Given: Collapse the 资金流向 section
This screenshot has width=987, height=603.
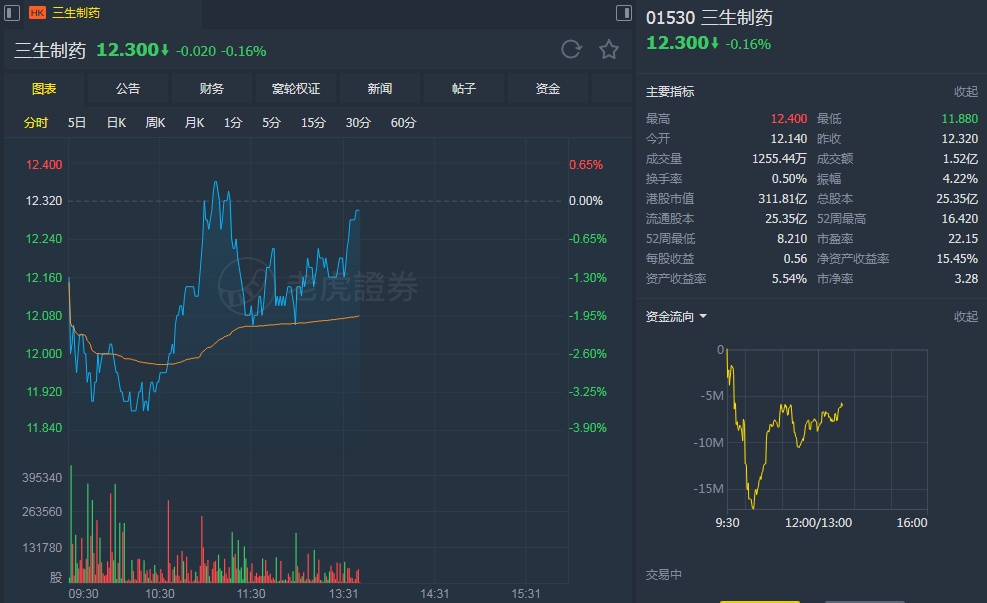Looking at the screenshot, I should [x=965, y=317].
